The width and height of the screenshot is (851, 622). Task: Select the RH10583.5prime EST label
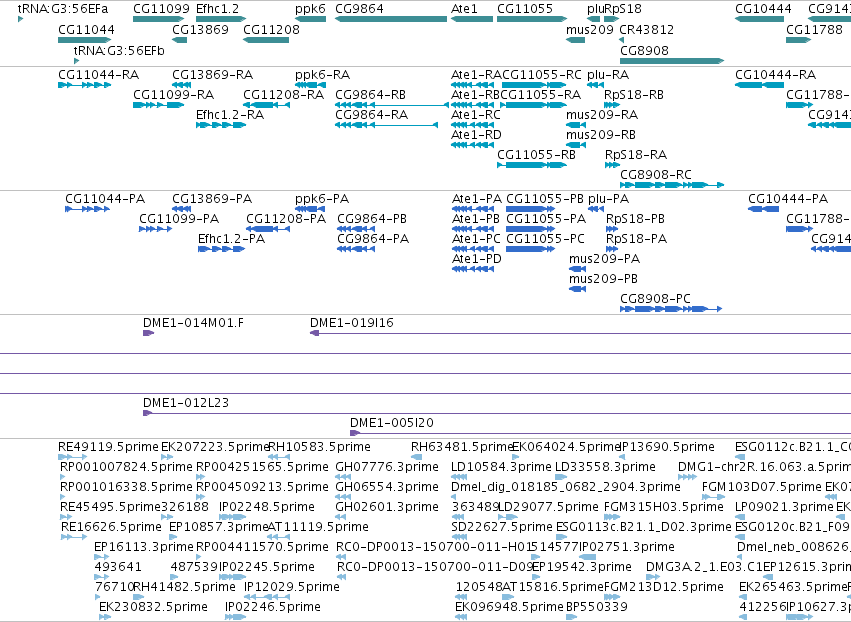(320, 447)
